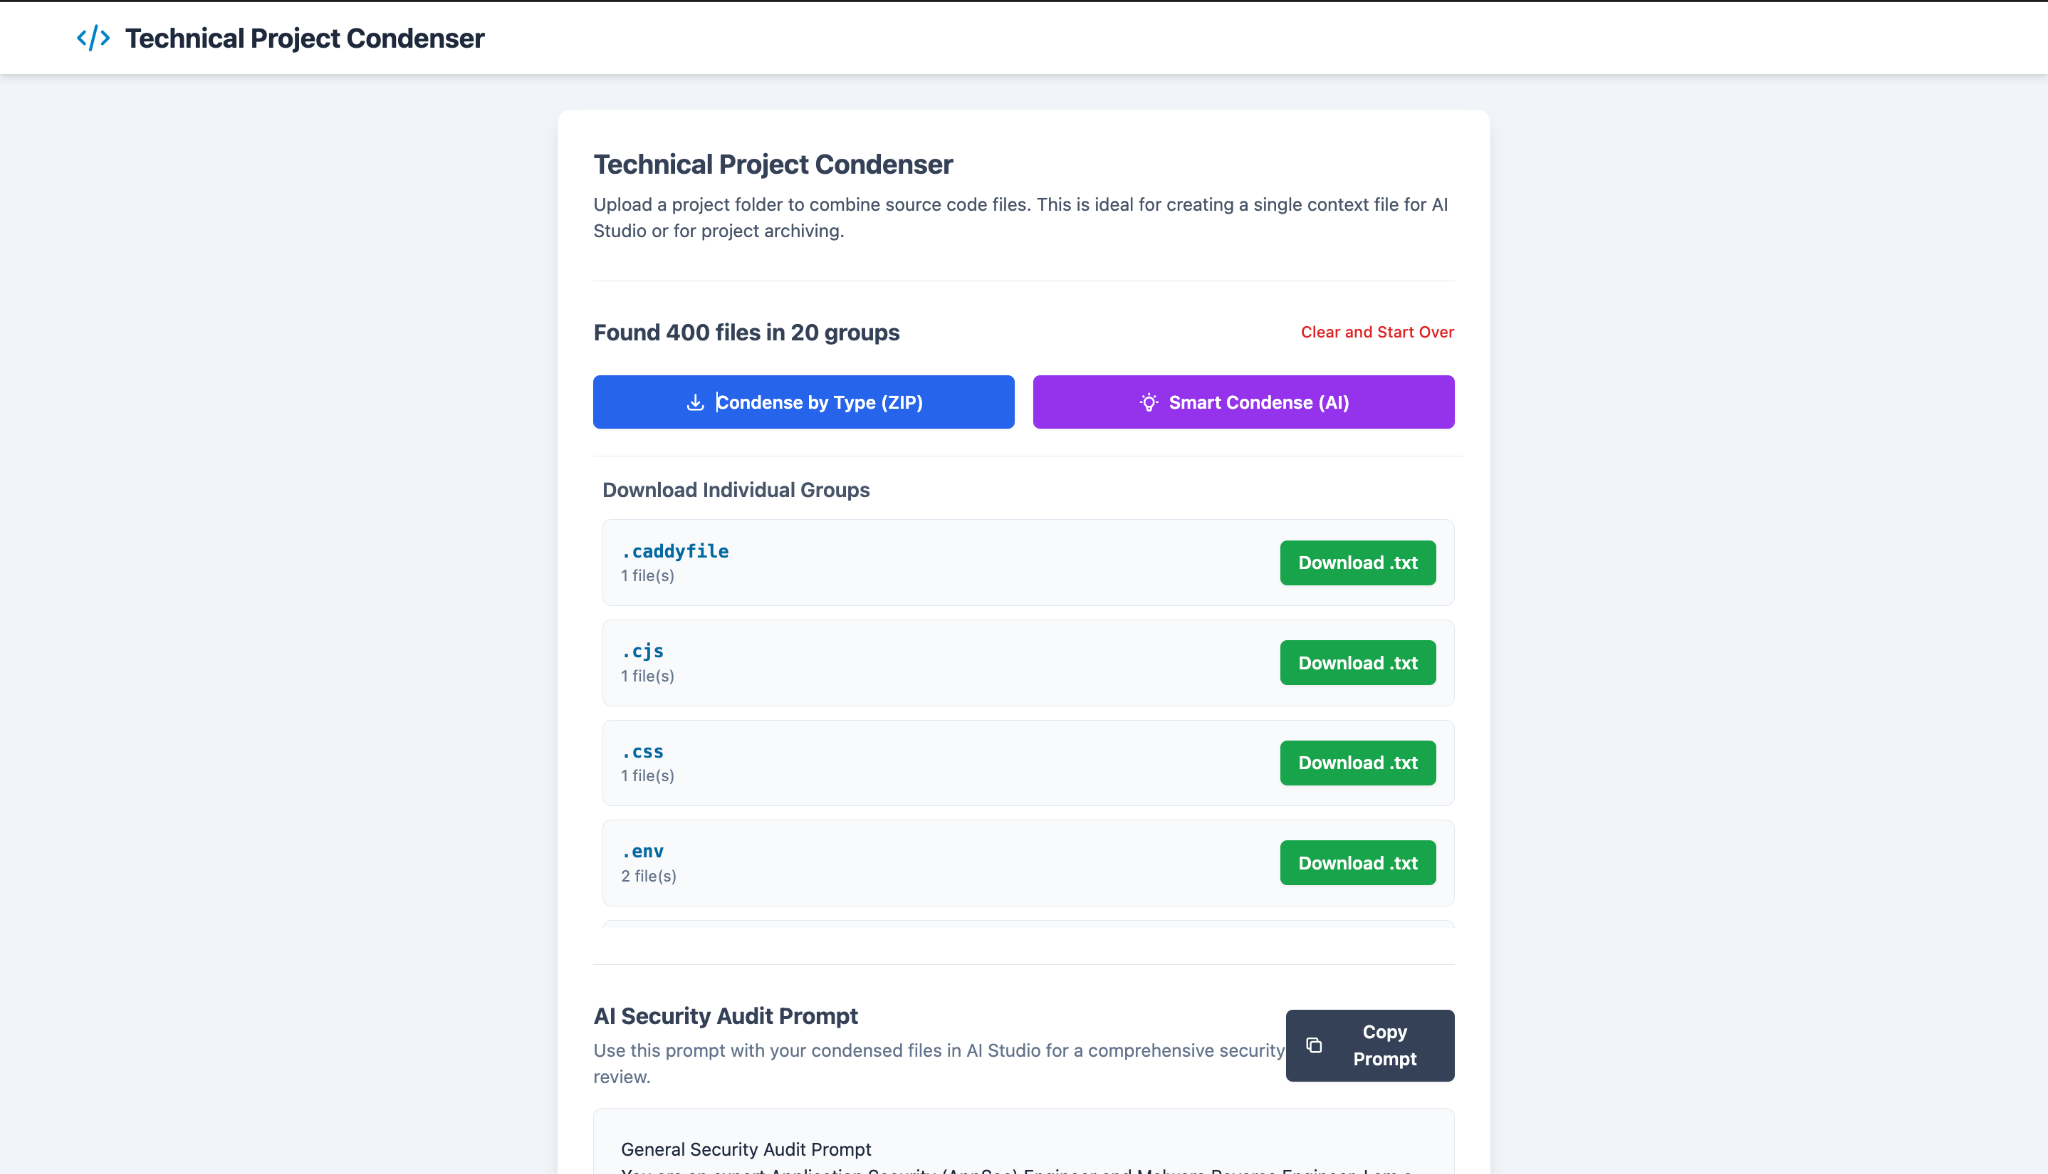Click the Copy Prompt button text
The width and height of the screenshot is (2048, 1174).
click(1384, 1045)
